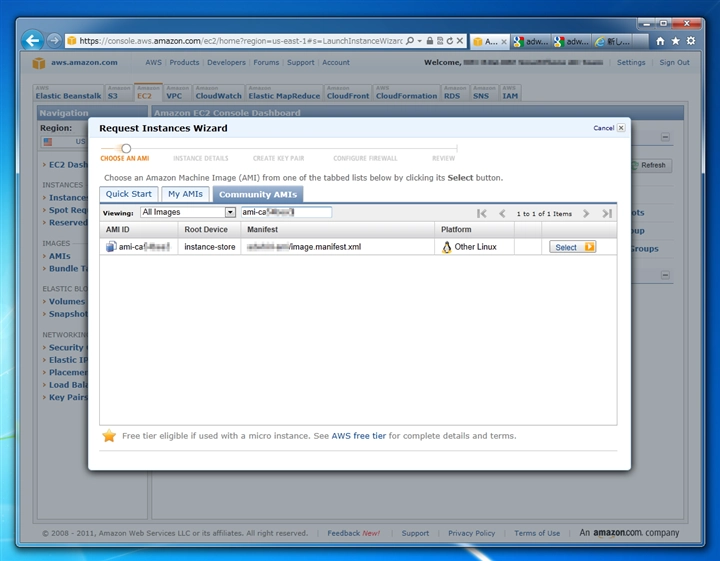Click the browser forward arrow button
720x561 pixels.
point(54,41)
